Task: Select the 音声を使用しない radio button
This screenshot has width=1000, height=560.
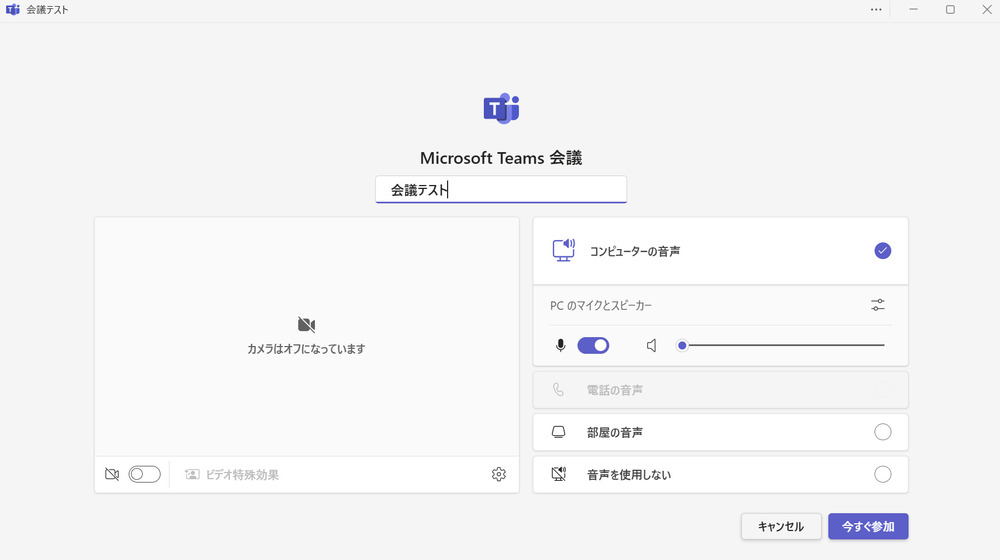Action: click(x=883, y=475)
